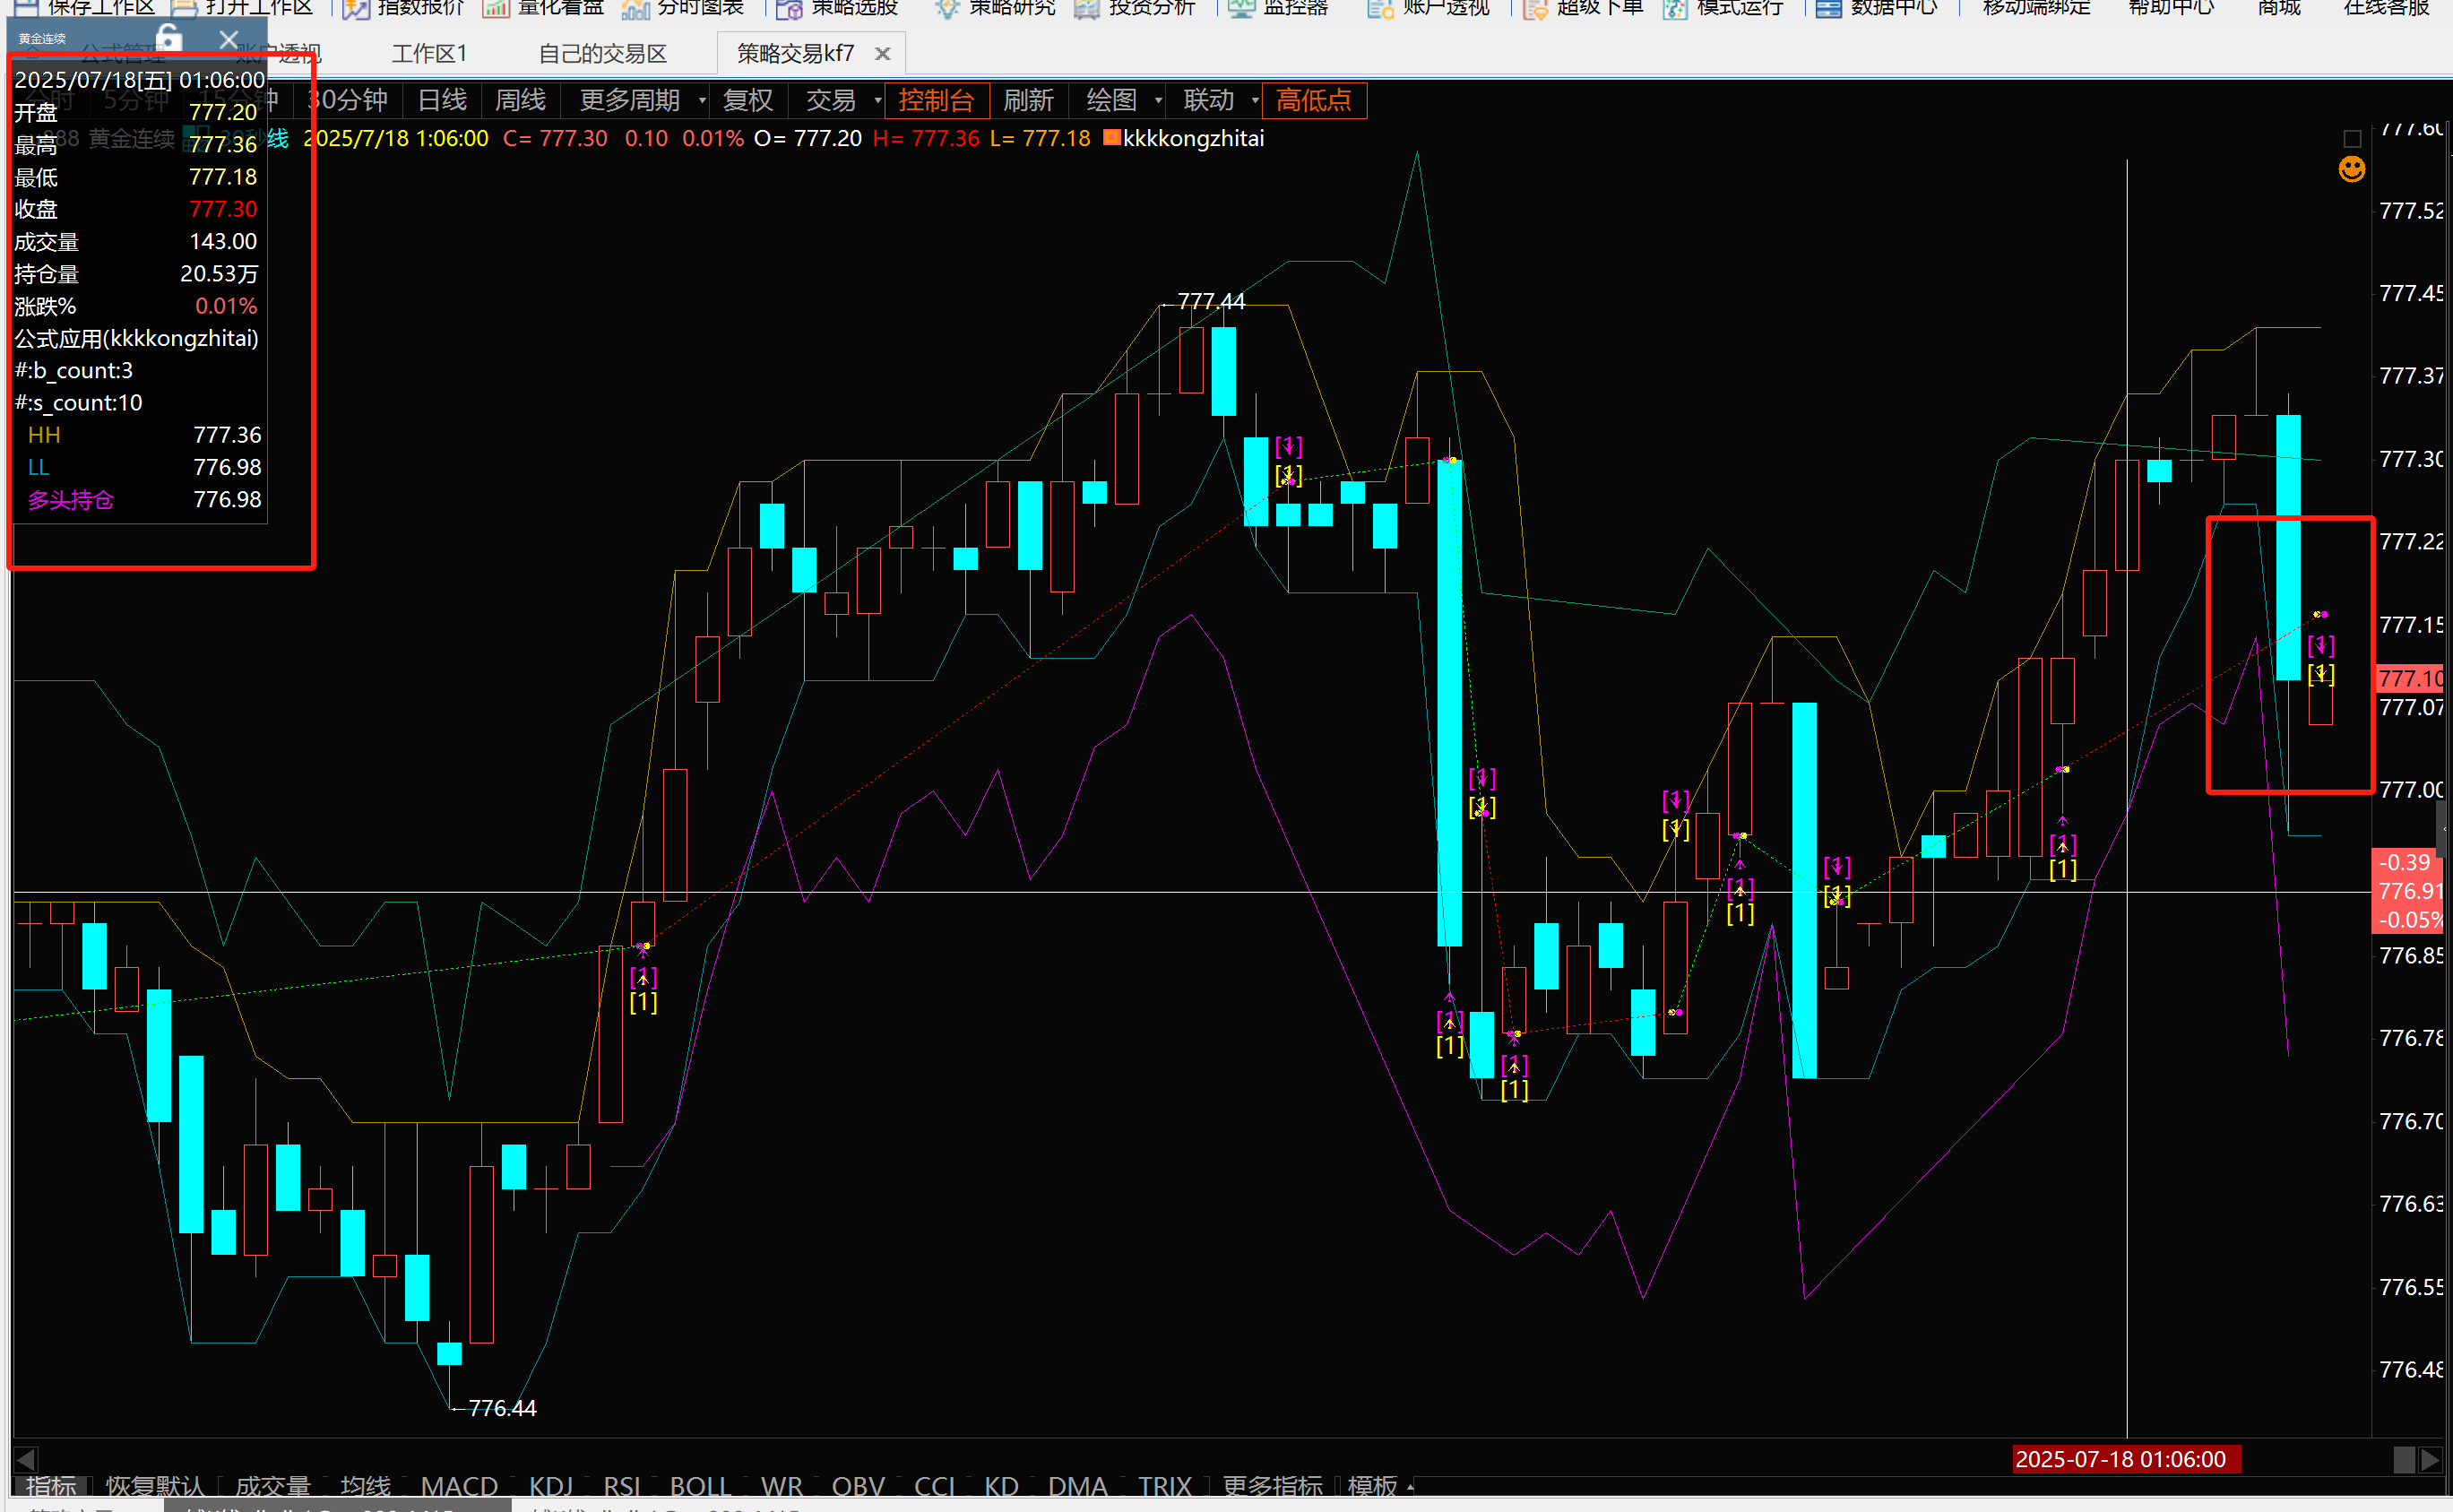Image resolution: width=2453 pixels, height=1512 pixels.
Task: Click the chart scroll right arrow
Action: point(2430,1459)
